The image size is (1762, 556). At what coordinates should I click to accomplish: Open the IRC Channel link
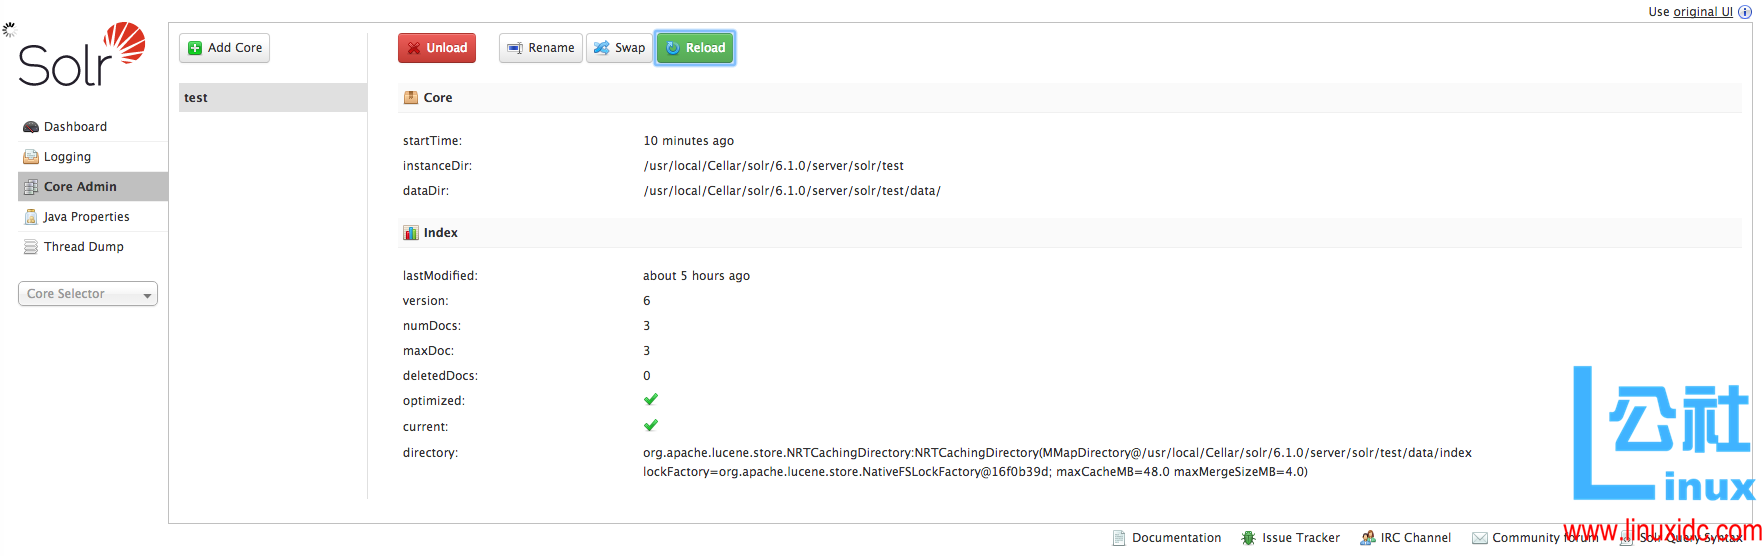[1415, 538]
